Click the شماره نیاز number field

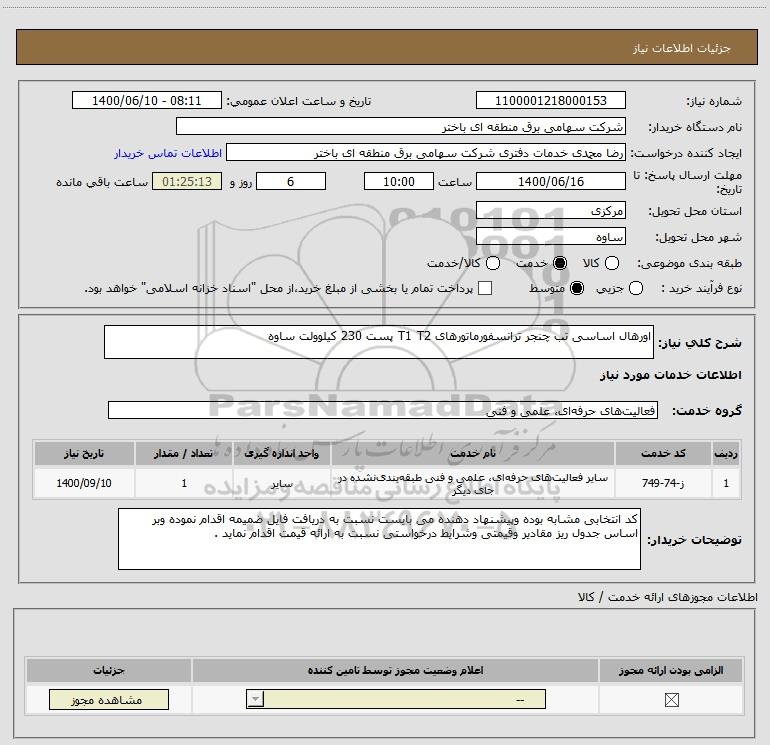coord(550,100)
